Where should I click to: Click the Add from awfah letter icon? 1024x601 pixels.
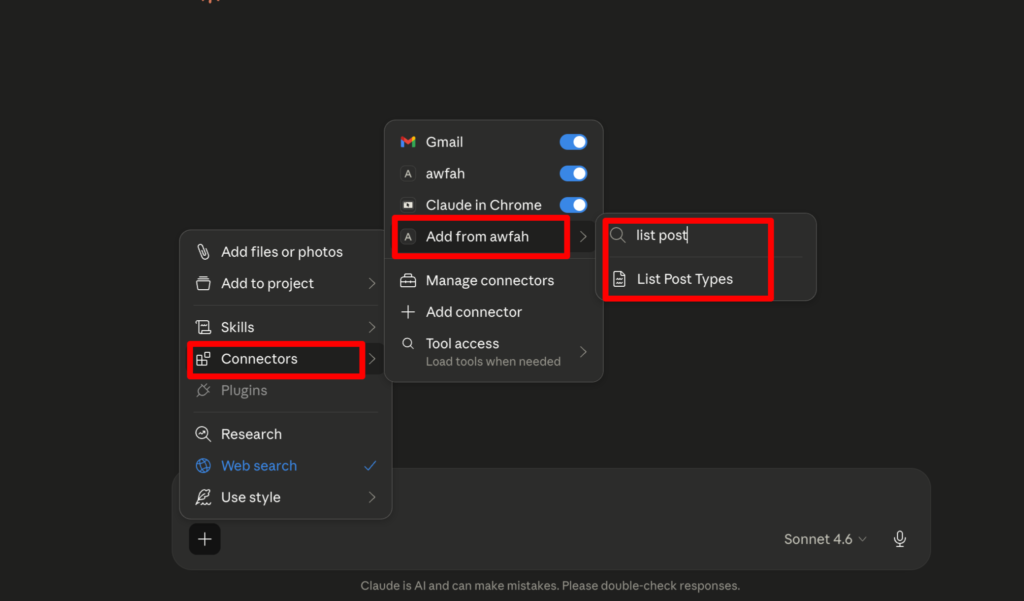coord(408,236)
